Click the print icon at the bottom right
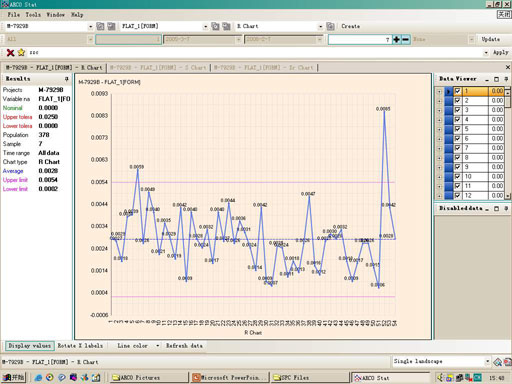This screenshot has height=384, width=512. [x=508, y=362]
